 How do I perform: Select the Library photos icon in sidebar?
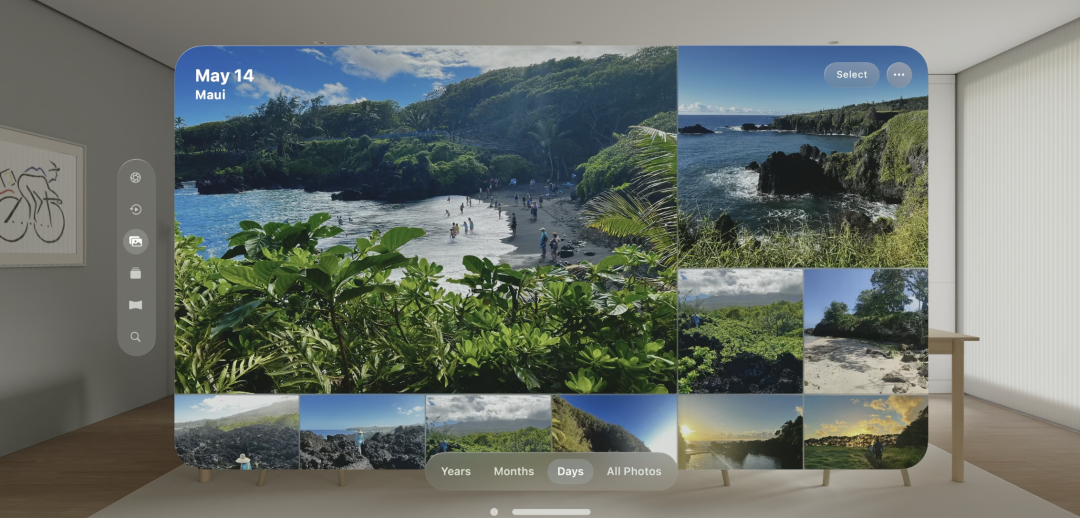(x=136, y=241)
